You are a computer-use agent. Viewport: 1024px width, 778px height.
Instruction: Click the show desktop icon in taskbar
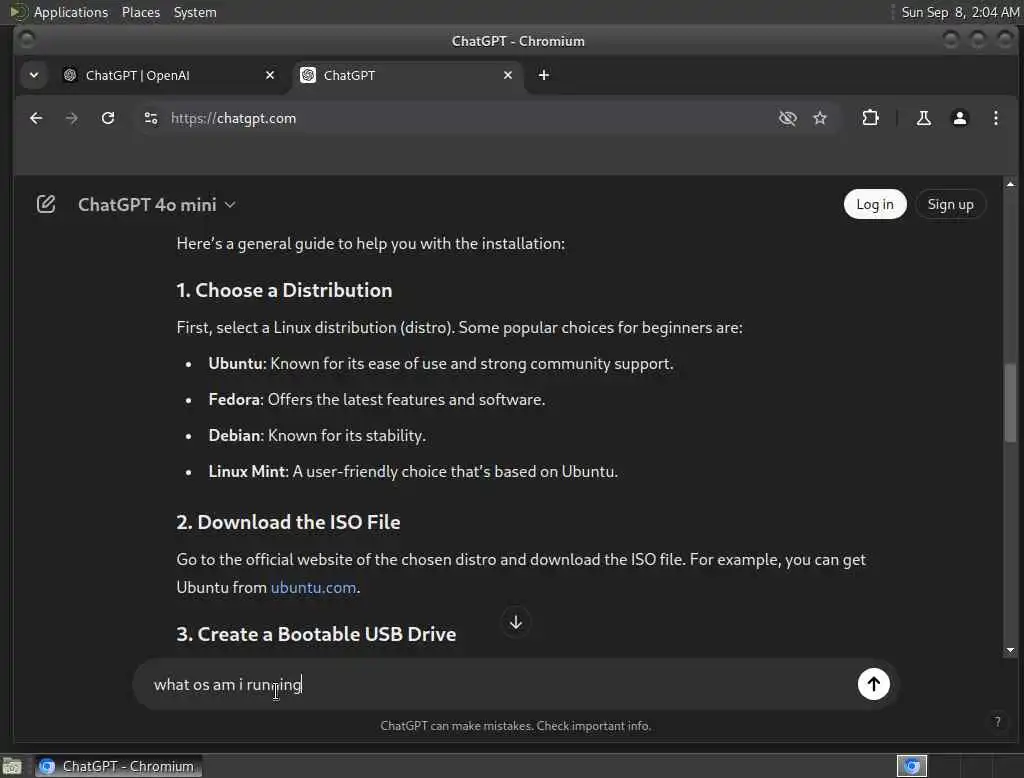click(x=12, y=766)
